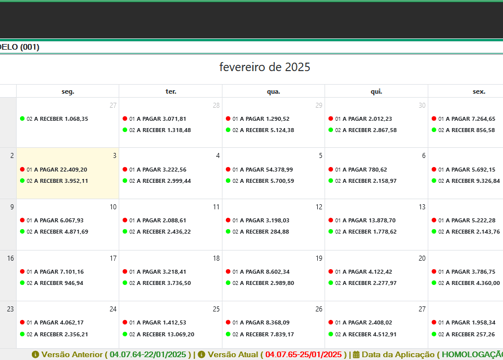Open the A PAGAR 5.692,15 entry
The width and height of the screenshot is (503, 360).
pyautogui.click(x=463, y=169)
